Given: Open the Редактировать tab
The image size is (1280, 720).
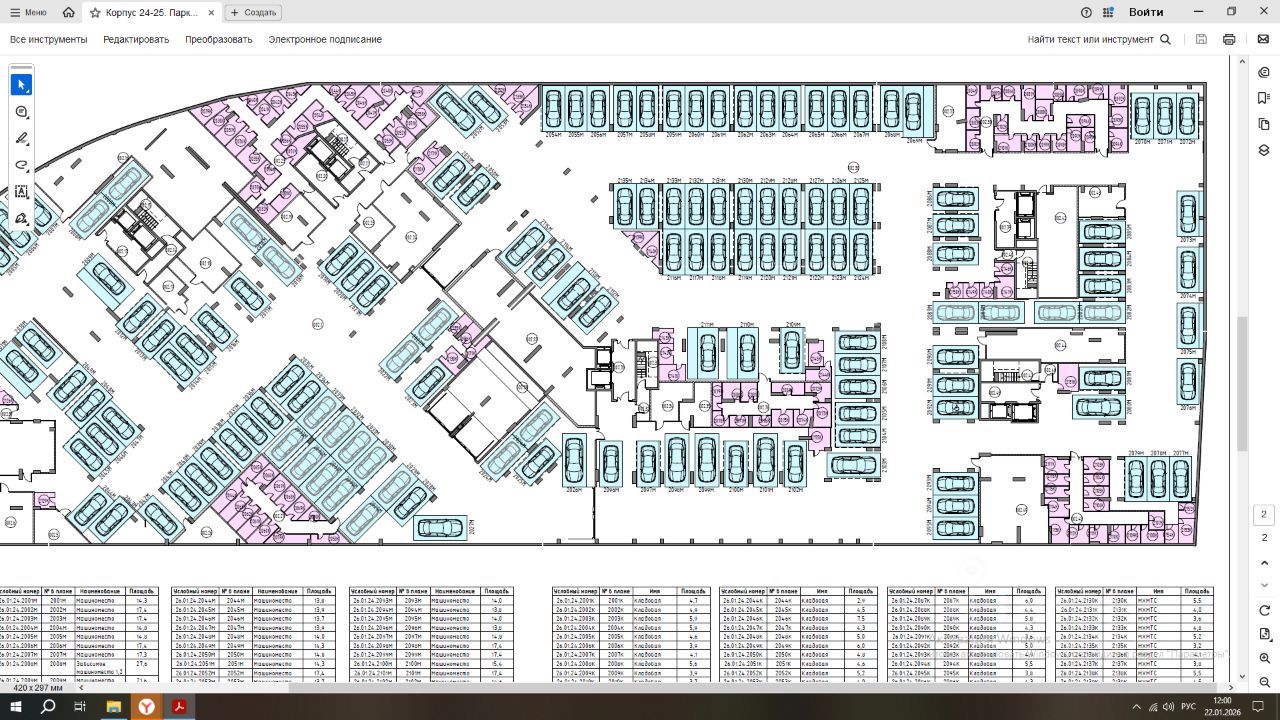Looking at the screenshot, I should coord(136,39).
